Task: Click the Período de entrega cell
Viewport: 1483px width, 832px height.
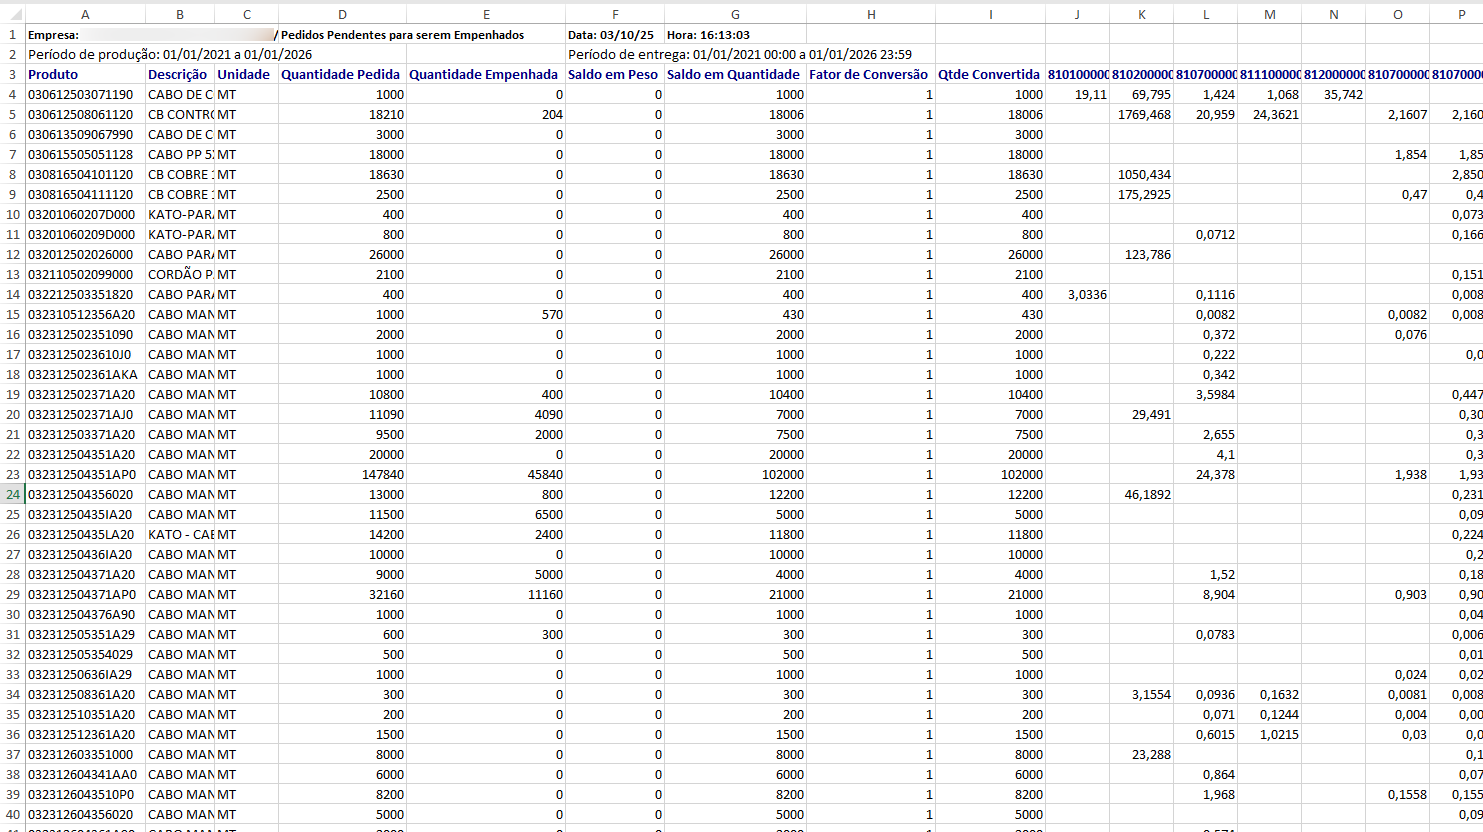Action: point(740,54)
